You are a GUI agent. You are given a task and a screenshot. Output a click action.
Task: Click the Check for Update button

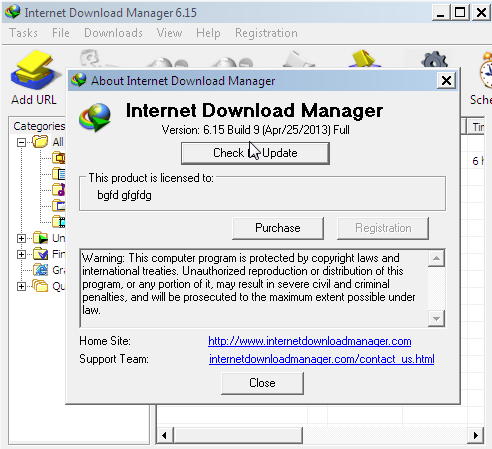point(255,153)
